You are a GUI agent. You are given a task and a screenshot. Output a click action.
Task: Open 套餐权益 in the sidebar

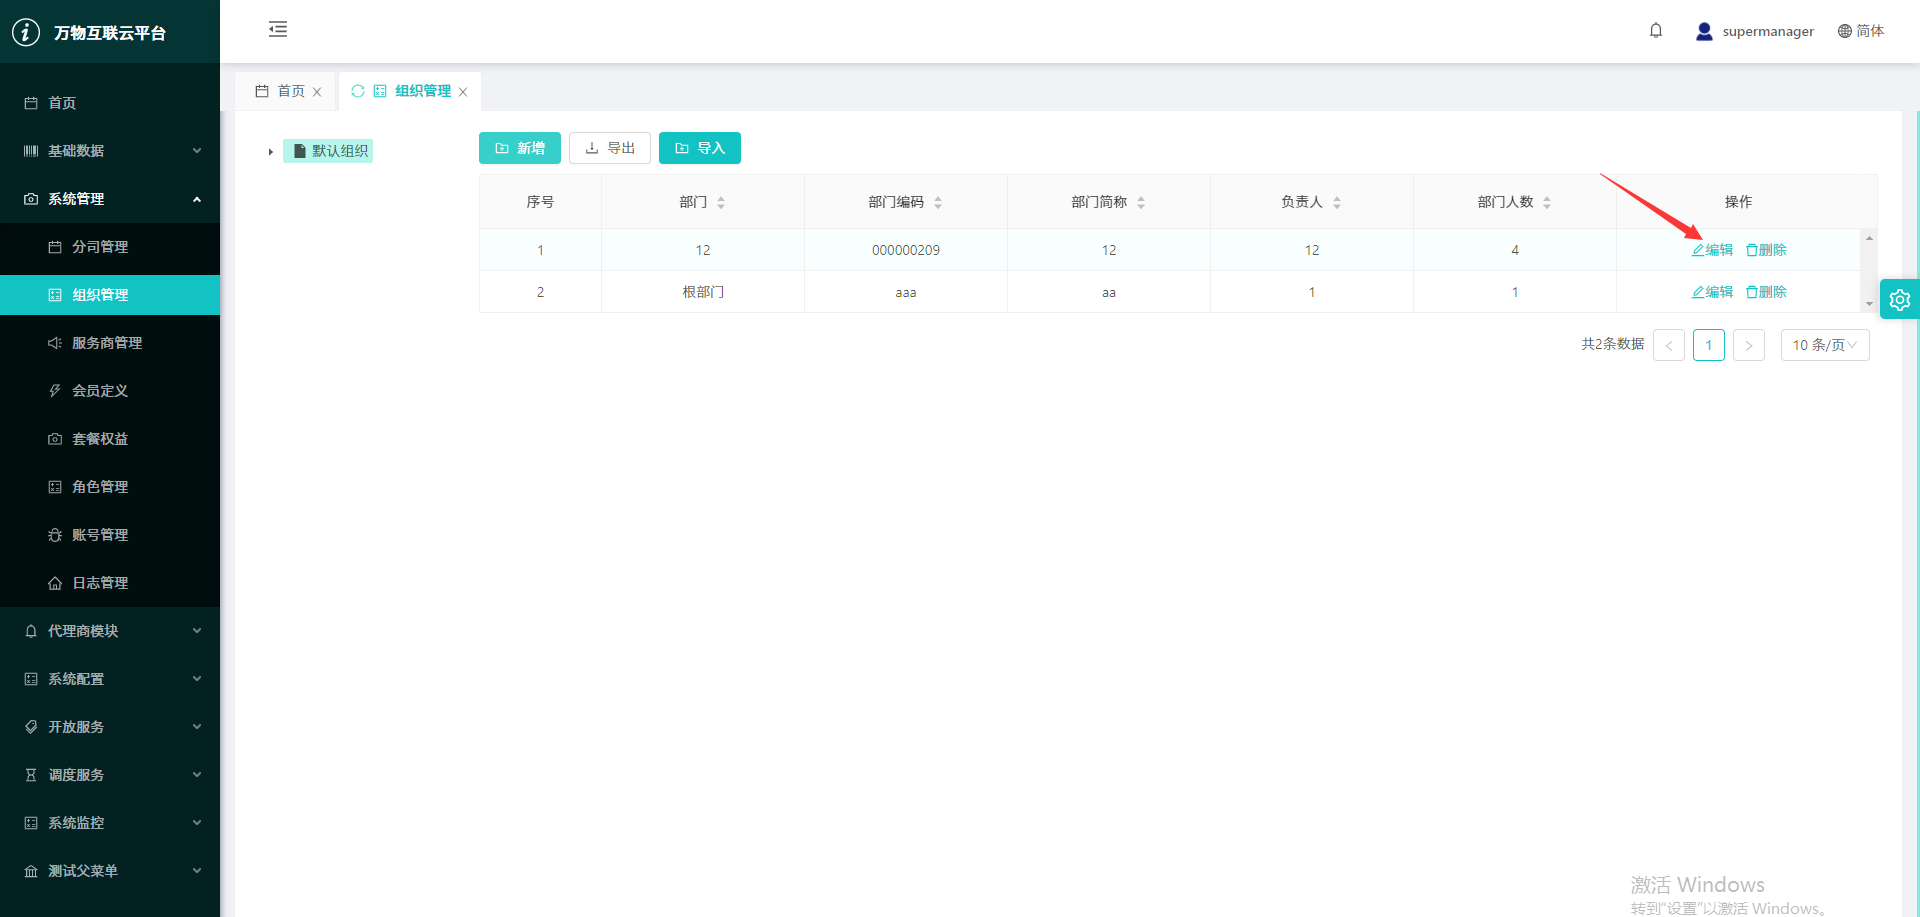pyautogui.click(x=110, y=439)
